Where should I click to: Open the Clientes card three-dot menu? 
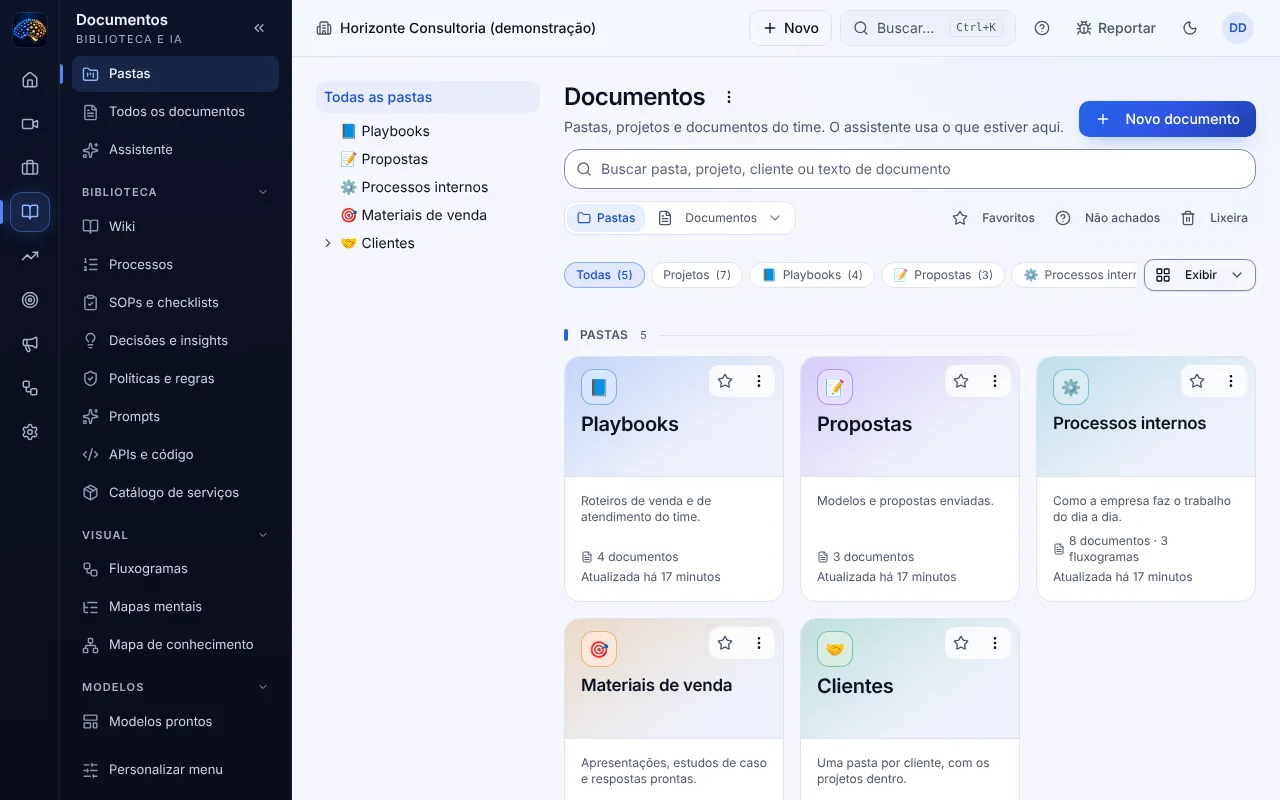click(995, 643)
